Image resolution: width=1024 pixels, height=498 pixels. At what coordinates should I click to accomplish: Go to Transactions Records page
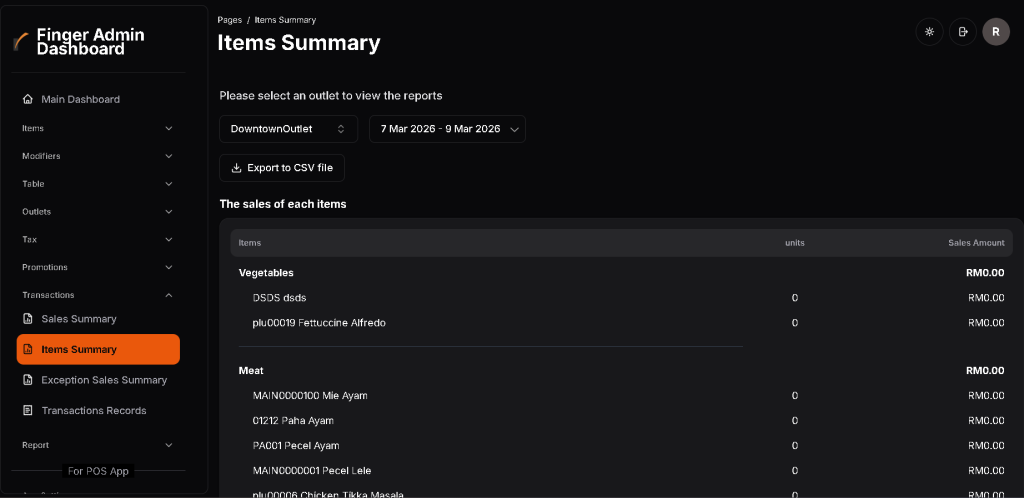pos(93,411)
